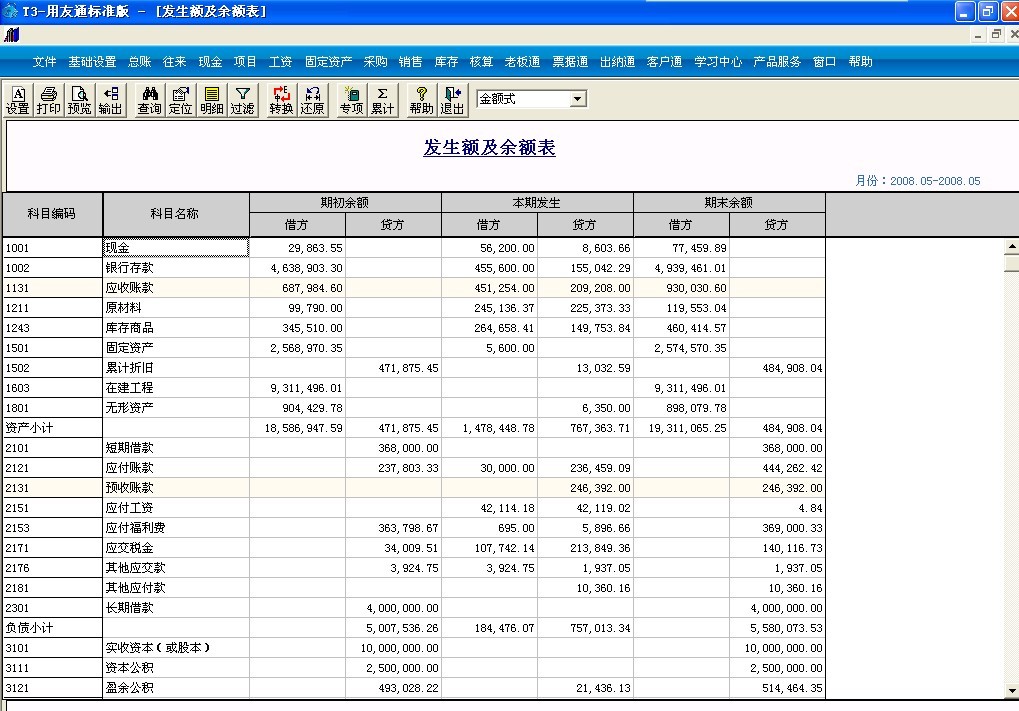Open the 工资 menu
This screenshot has width=1019, height=711.
tap(281, 62)
